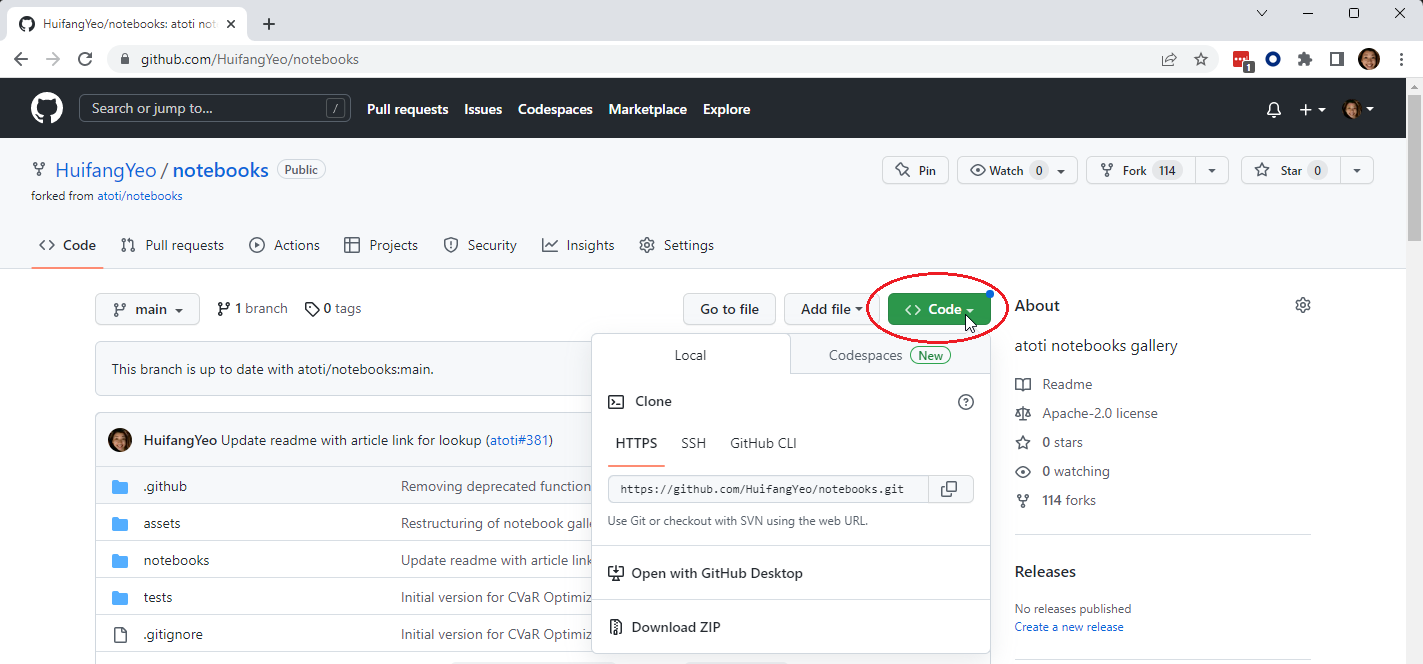Open Chrome menu three dots
Screen dimensions: 1423x664
1400,59
